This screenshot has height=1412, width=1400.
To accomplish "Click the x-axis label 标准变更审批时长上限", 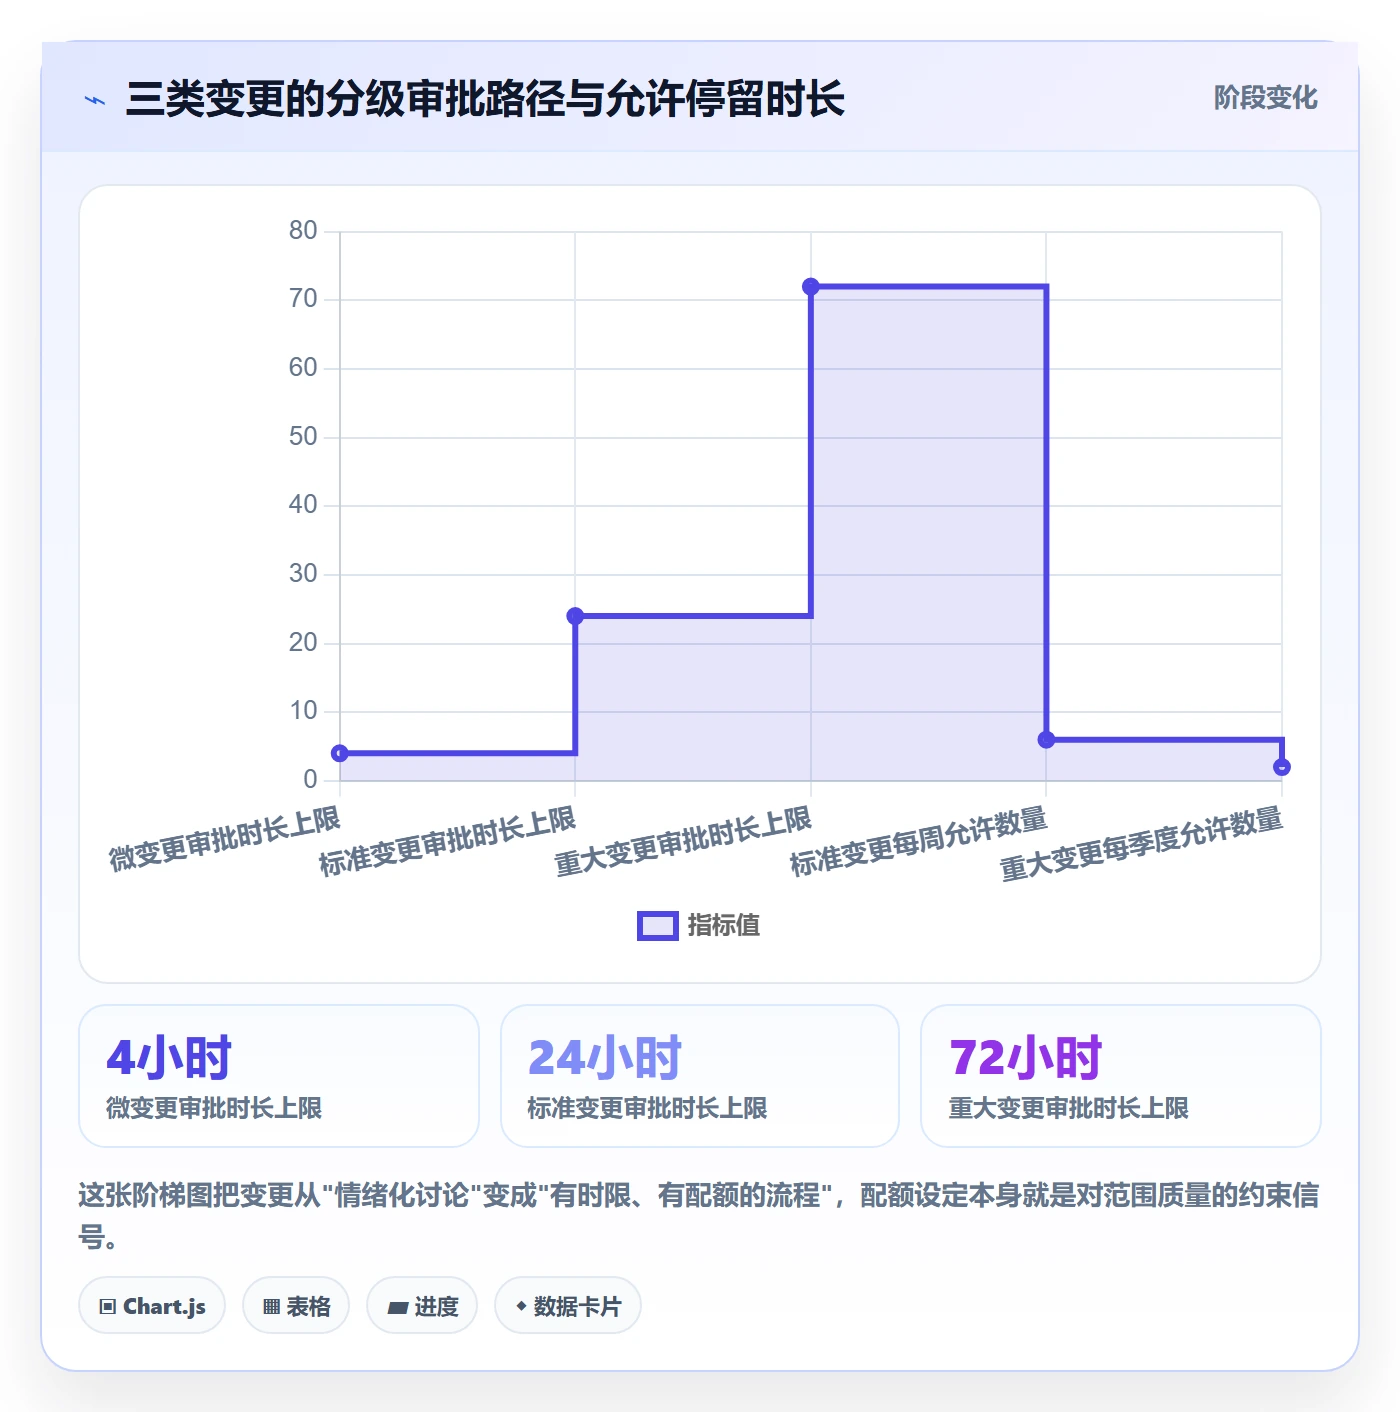I will click(x=447, y=841).
